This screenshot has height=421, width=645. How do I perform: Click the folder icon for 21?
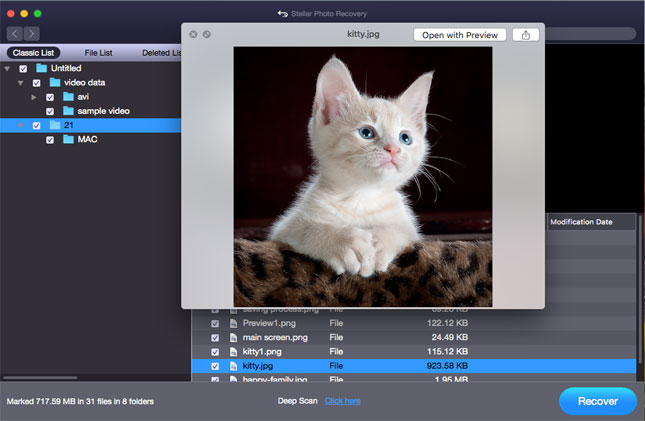pyautogui.click(x=55, y=125)
